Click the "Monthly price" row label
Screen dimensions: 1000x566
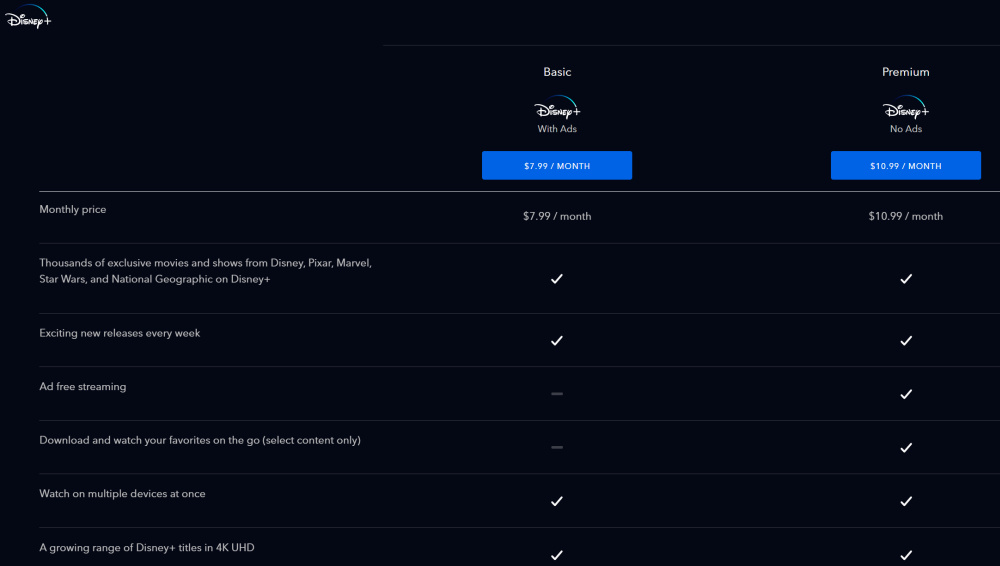click(73, 210)
